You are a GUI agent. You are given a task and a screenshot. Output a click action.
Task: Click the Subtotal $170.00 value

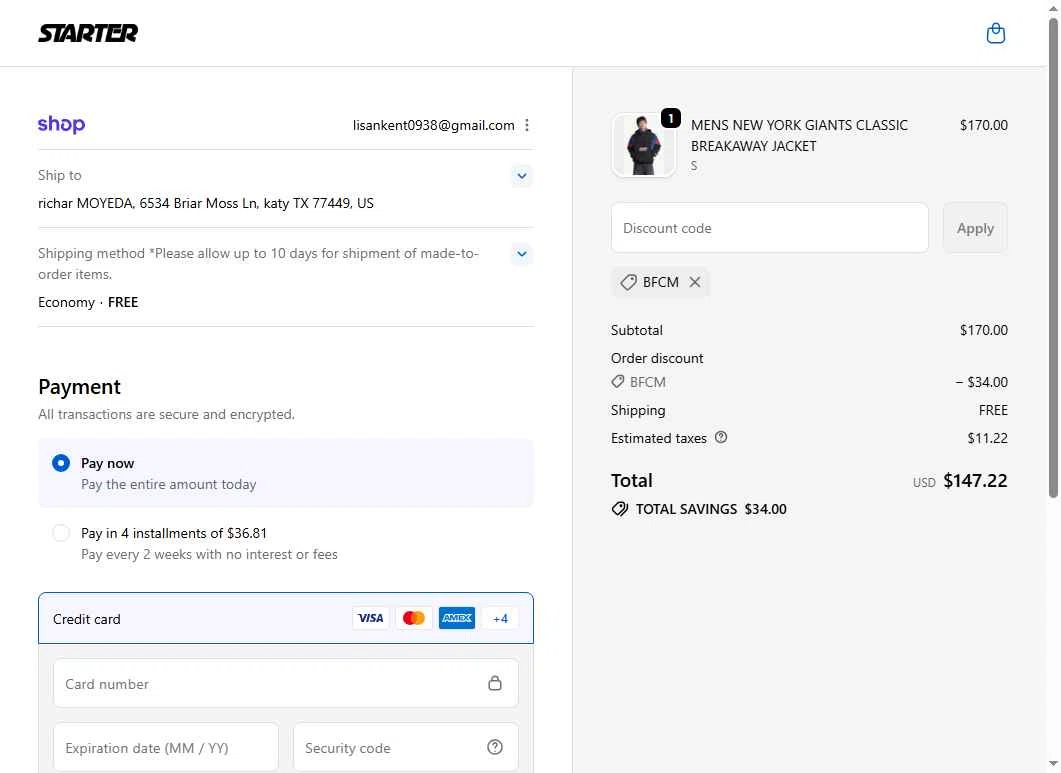click(x=983, y=330)
